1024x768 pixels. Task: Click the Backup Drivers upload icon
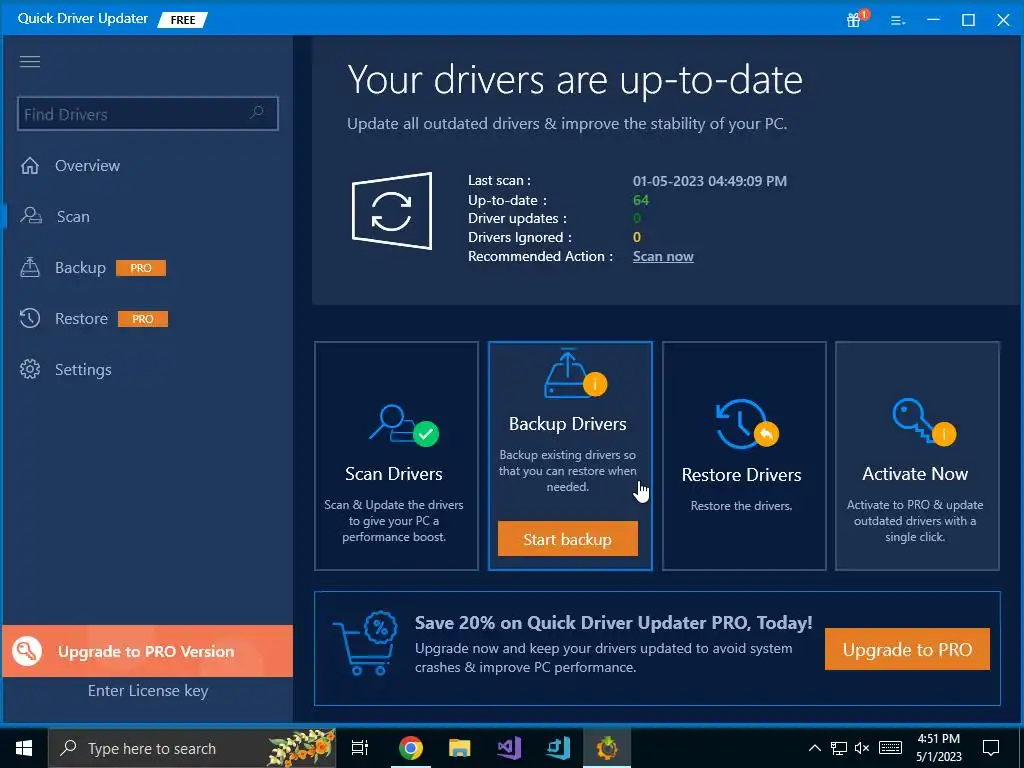click(x=575, y=372)
